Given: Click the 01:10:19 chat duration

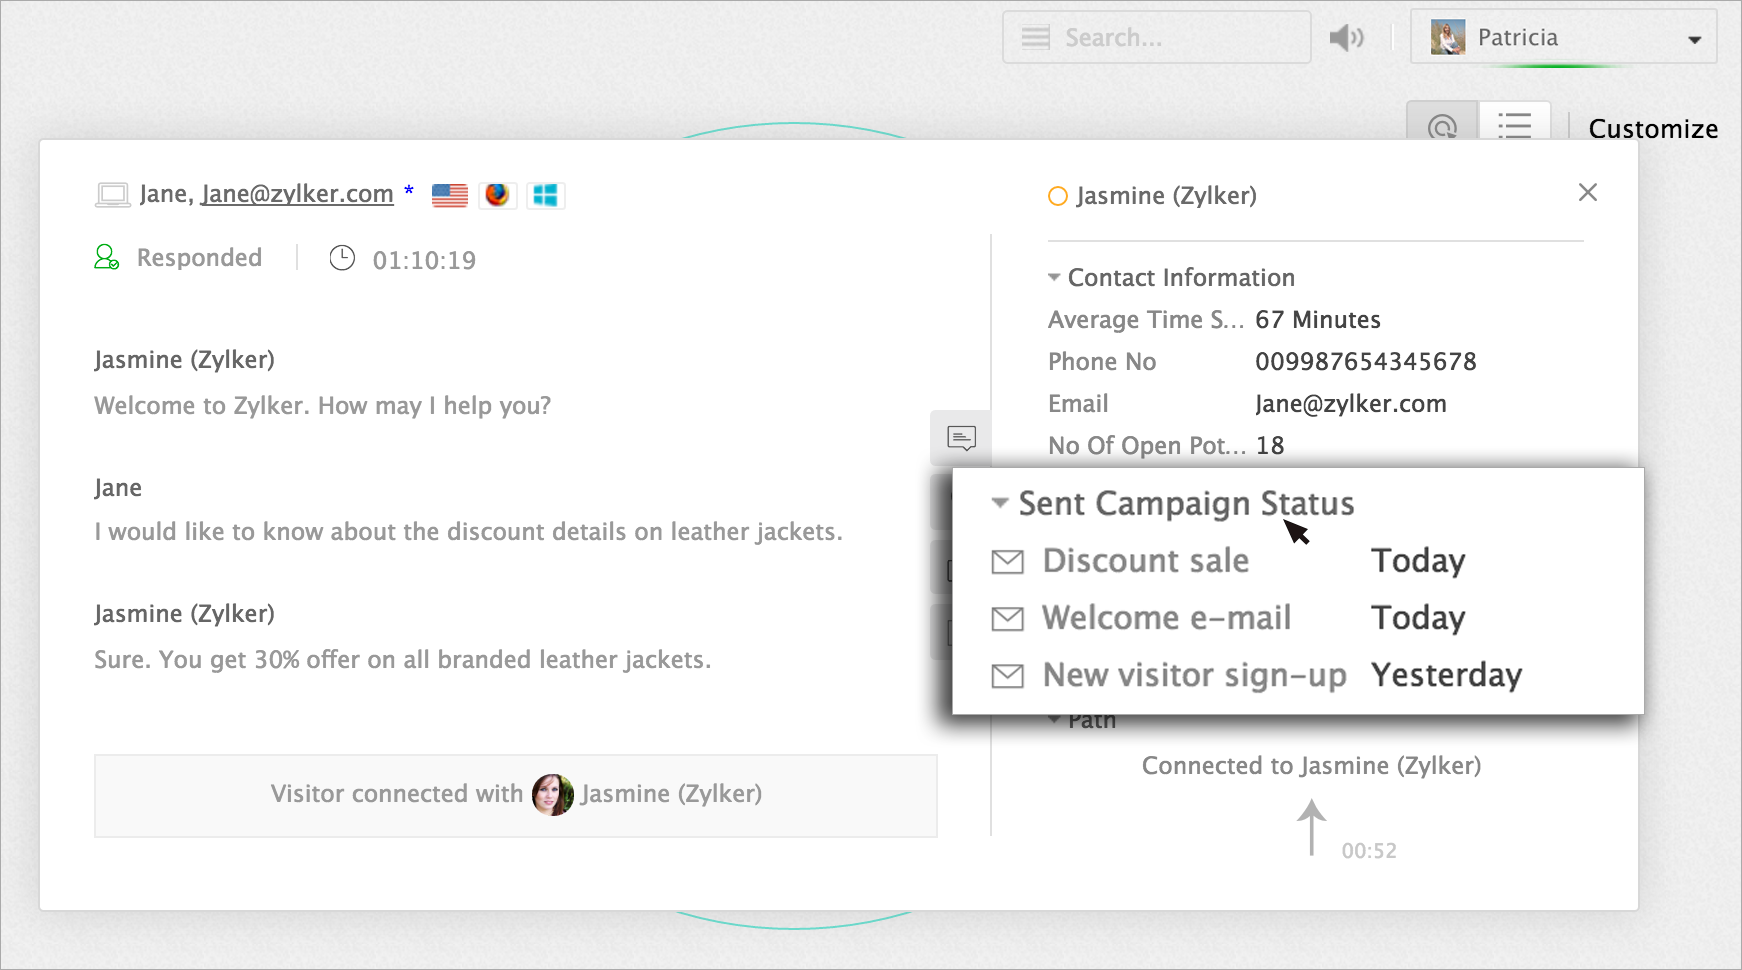Looking at the screenshot, I should click(424, 260).
